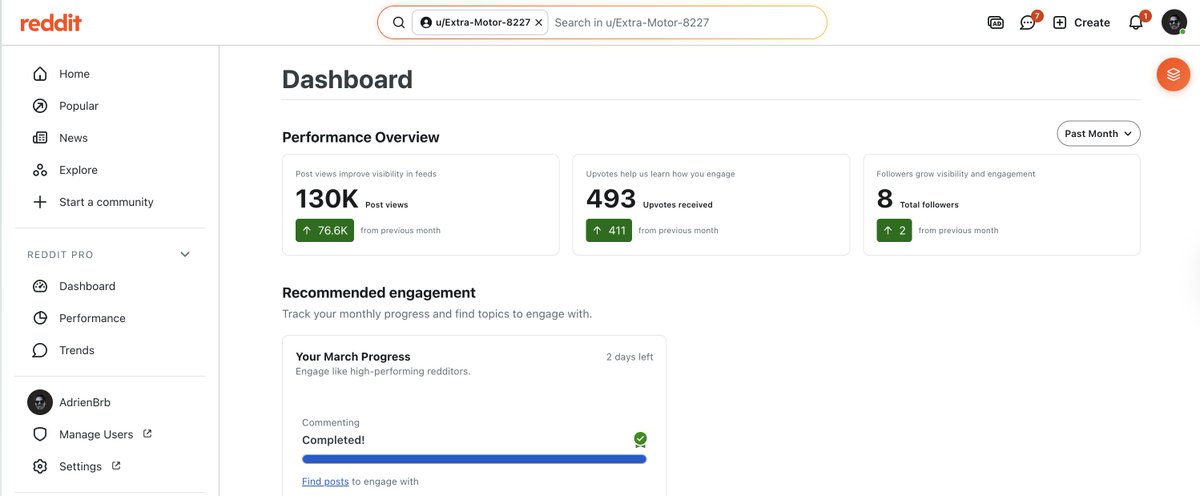Click the green completed checkmark badge

pyautogui.click(x=640, y=439)
